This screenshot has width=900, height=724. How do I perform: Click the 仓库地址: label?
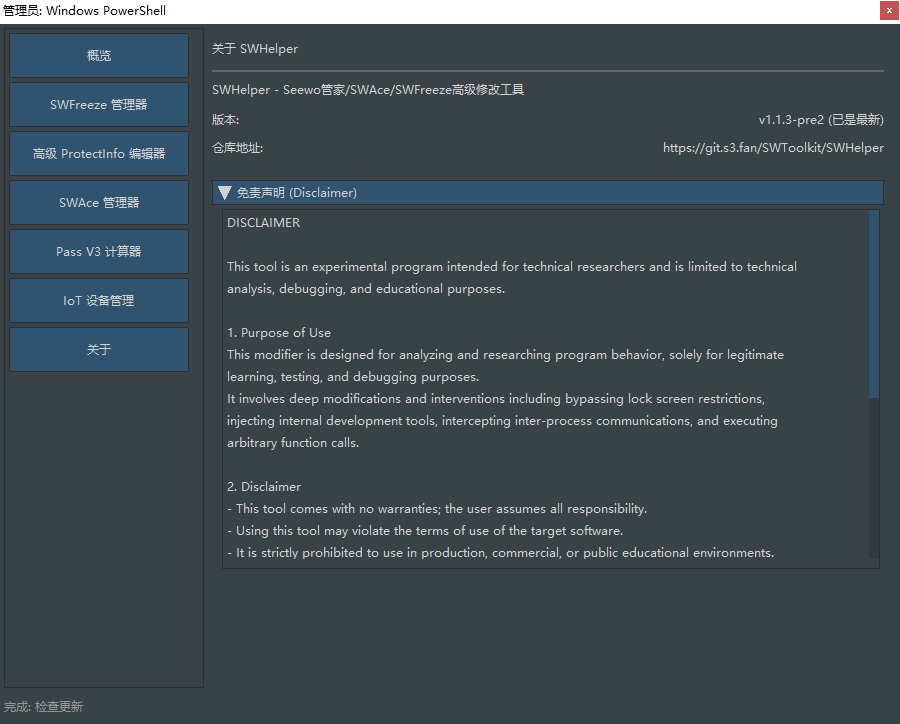coord(238,148)
